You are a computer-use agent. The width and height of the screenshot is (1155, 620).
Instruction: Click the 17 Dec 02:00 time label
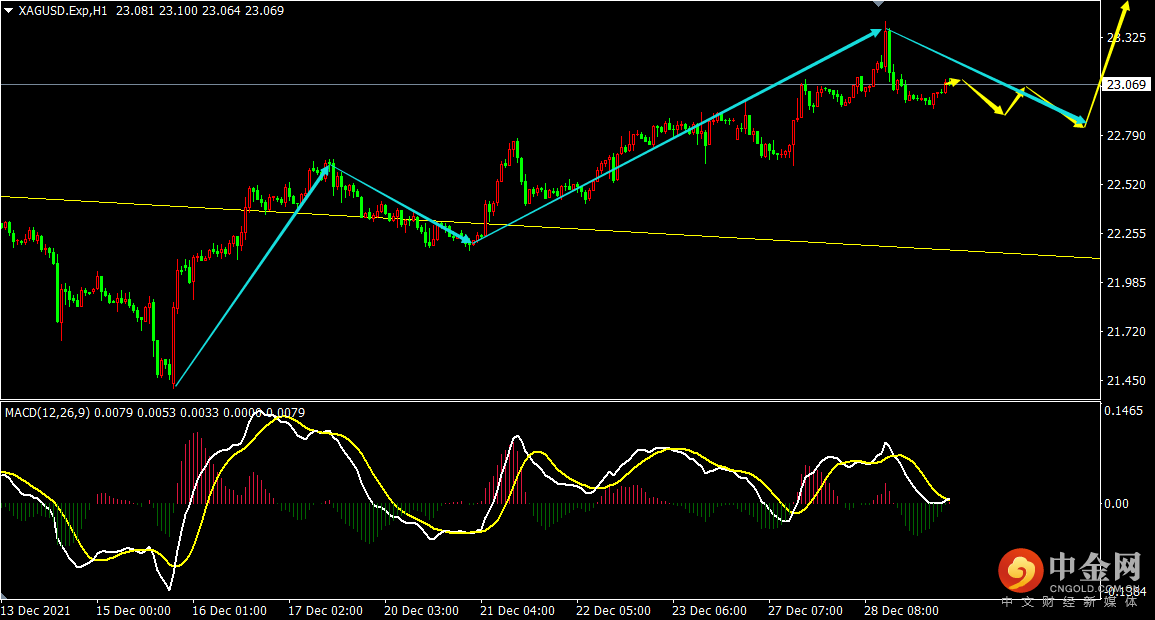pos(325,611)
